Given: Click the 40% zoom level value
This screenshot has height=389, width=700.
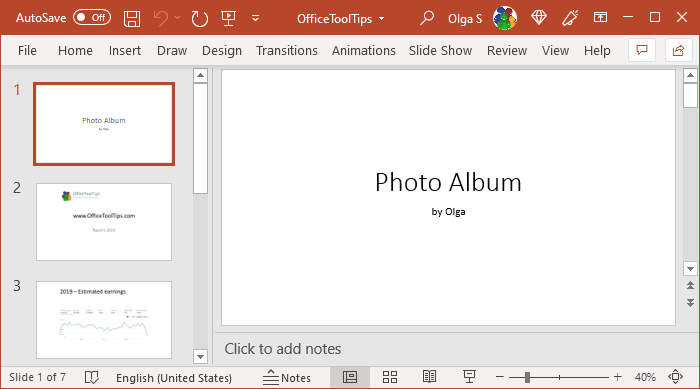Looking at the screenshot, I should click(x=645, y=377).
